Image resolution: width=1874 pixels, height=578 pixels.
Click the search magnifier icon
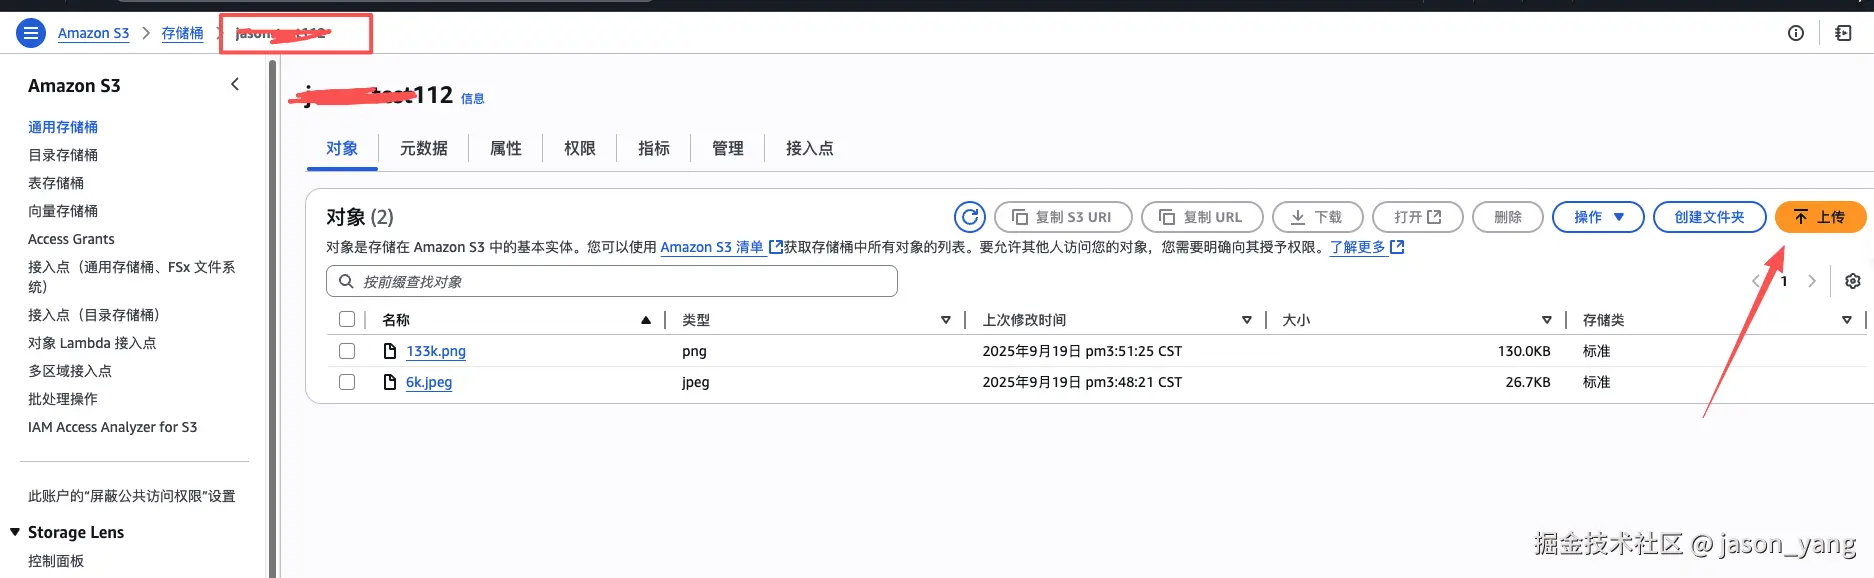(346, 281)
